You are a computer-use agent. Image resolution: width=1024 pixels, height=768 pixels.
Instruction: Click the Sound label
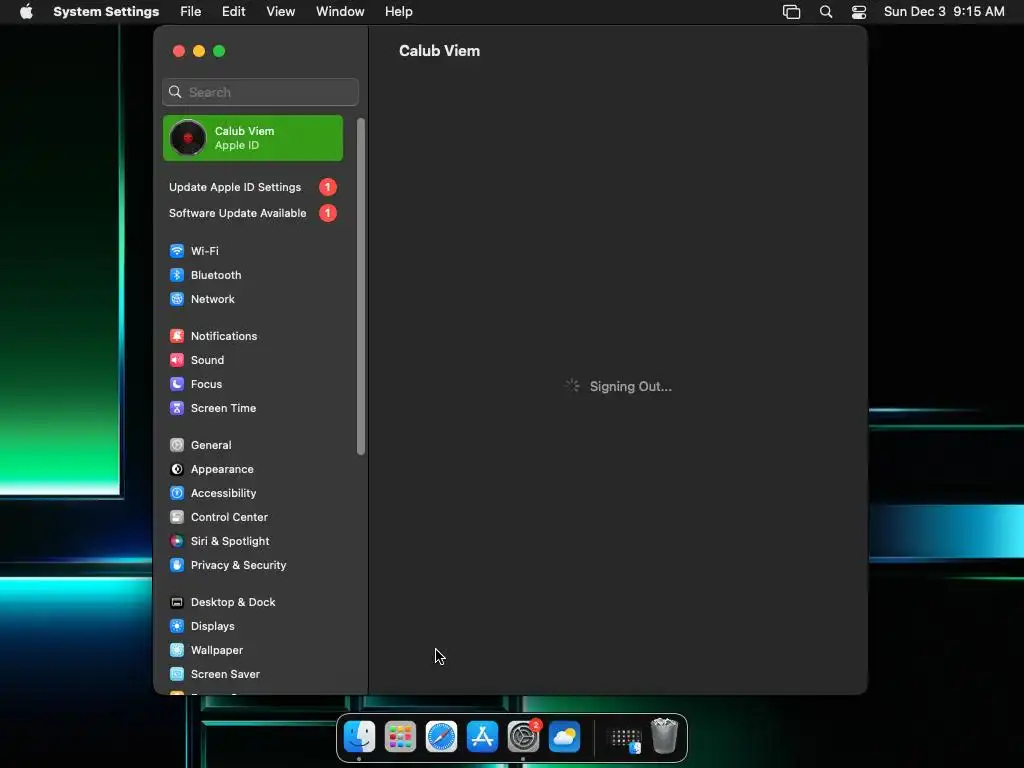[x=208, y=360]
